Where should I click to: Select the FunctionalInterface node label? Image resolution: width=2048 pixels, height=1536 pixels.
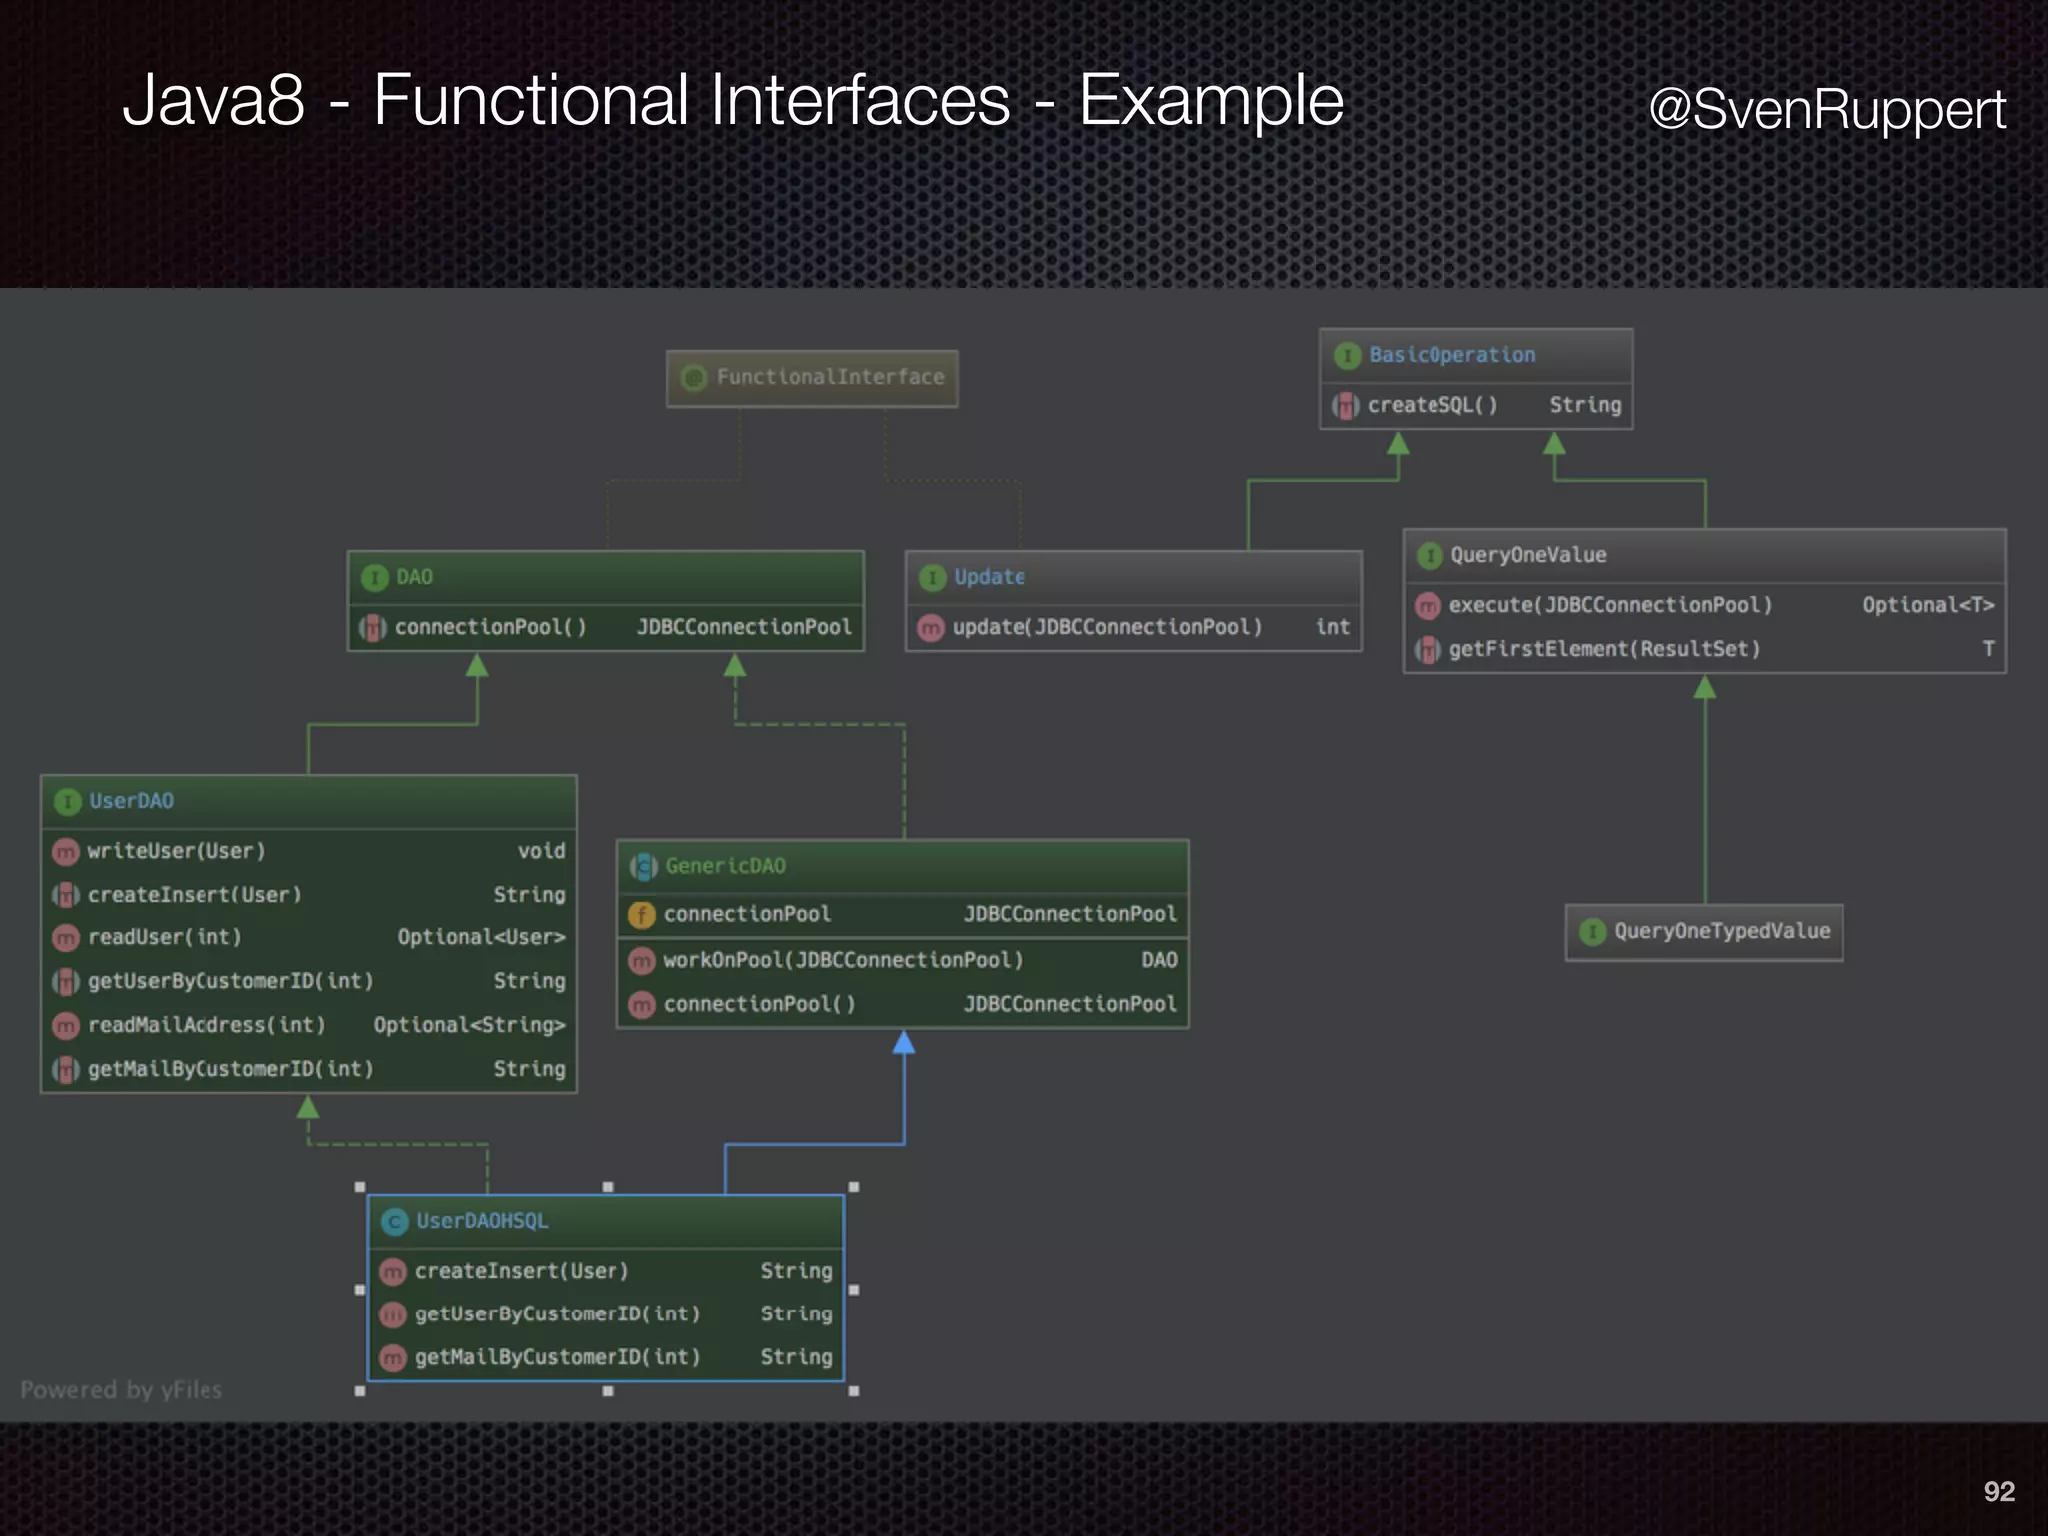point(830,377)
